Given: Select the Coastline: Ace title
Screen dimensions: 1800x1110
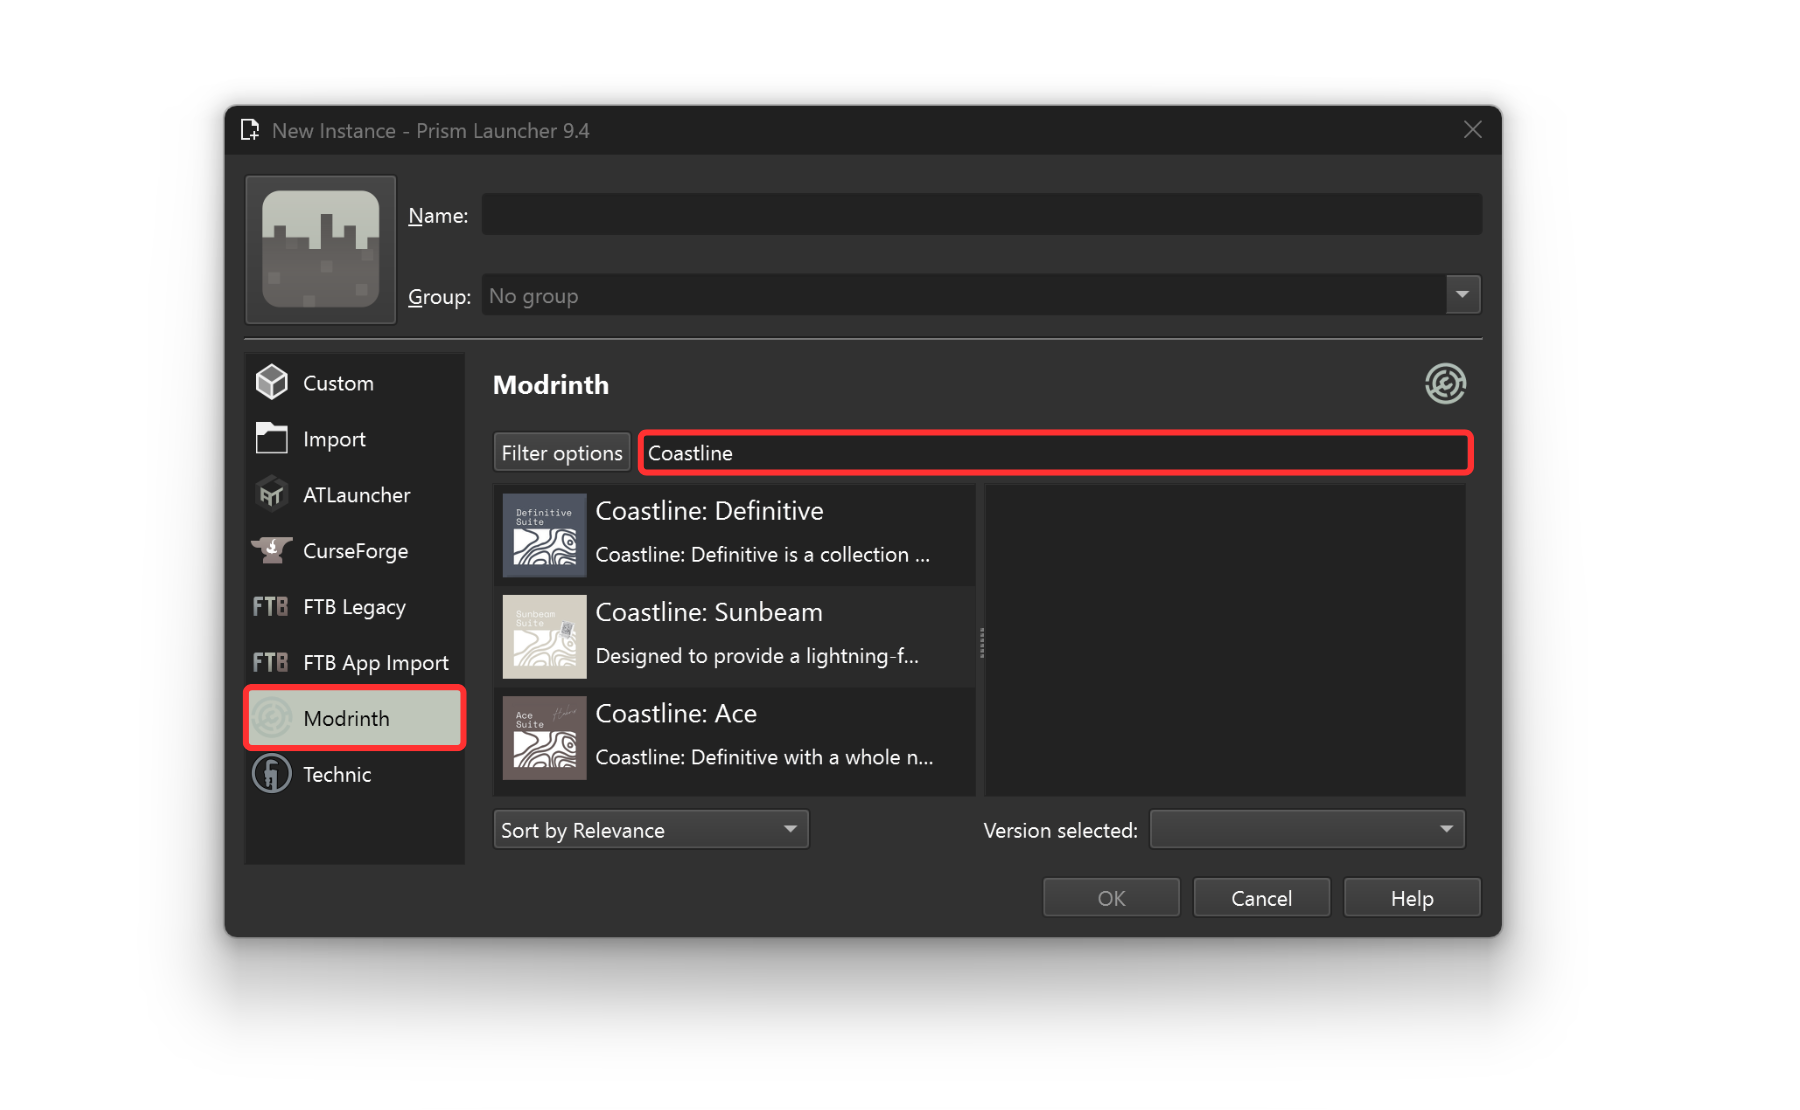Looking at the screenshot, I should pyautogui.click(x=676, y=714).
